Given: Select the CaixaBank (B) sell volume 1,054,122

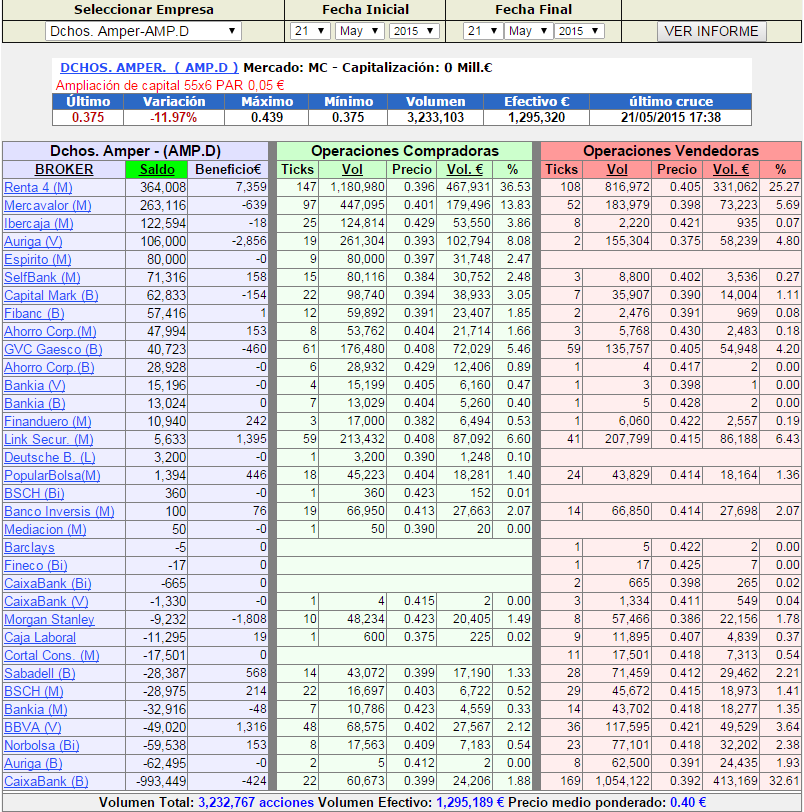Looking at the screenshot, I should 622,781.
